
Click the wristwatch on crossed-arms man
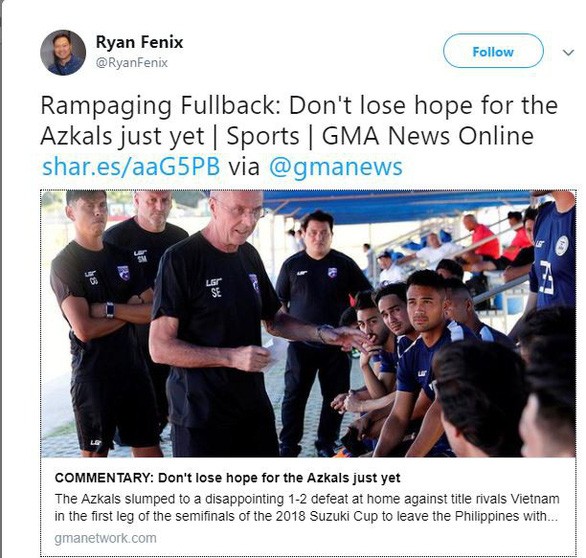tap(110, 309)
